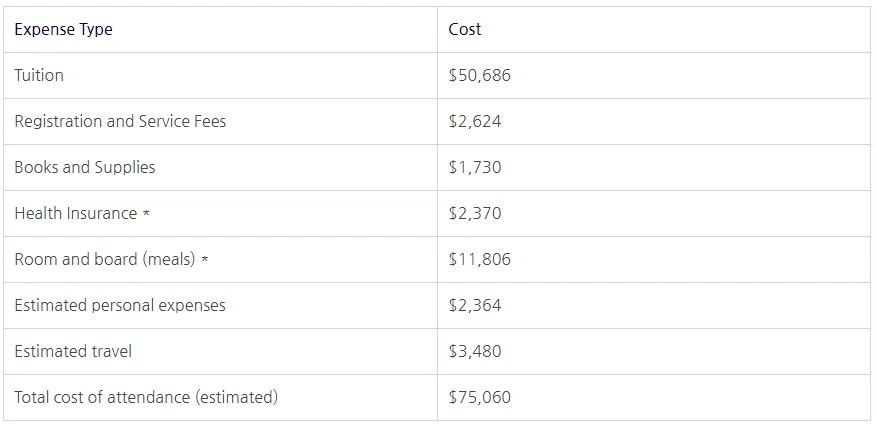Screen dimensions: 876x425
Task: Click the $11,806 cost value
Action: (x=480, y=260)
